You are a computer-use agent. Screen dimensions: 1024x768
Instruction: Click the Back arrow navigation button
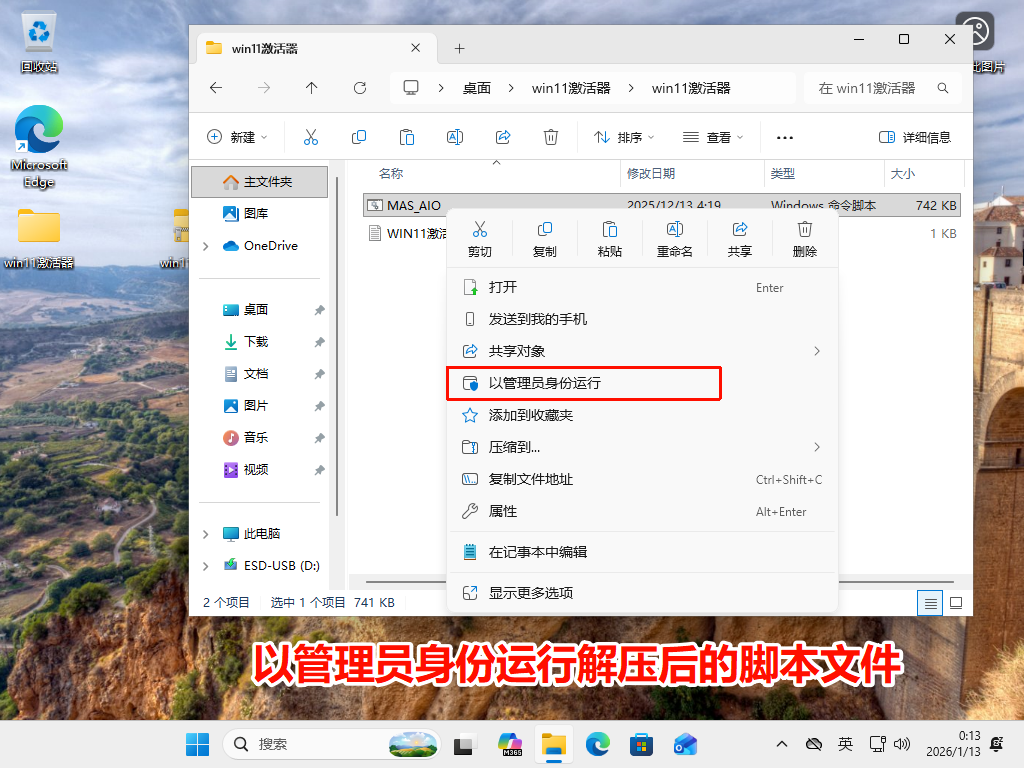[x=216, y=88]
